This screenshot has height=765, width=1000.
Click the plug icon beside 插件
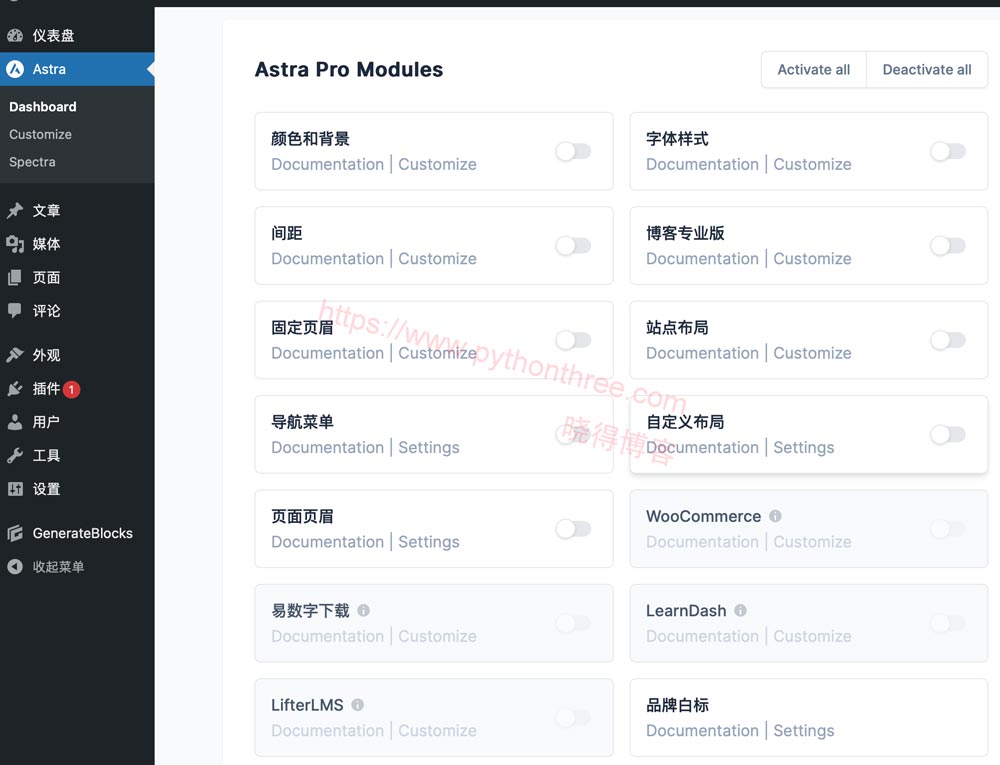(15, 388)
